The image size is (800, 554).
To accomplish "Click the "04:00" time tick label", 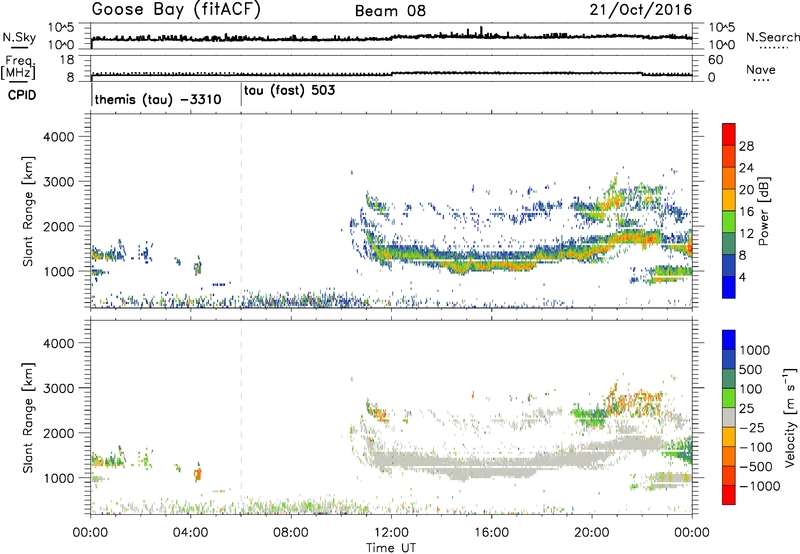I will [190, 533].
